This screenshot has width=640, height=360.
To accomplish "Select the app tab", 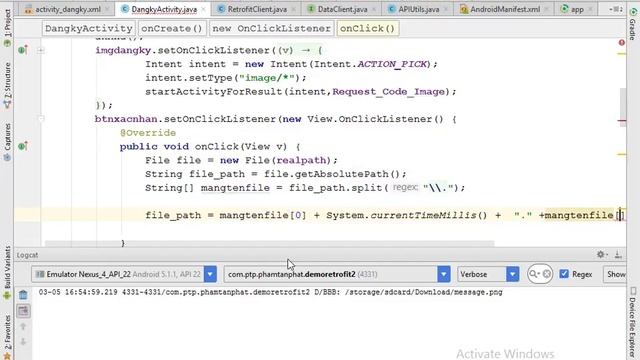I will (x=577, y=9).
